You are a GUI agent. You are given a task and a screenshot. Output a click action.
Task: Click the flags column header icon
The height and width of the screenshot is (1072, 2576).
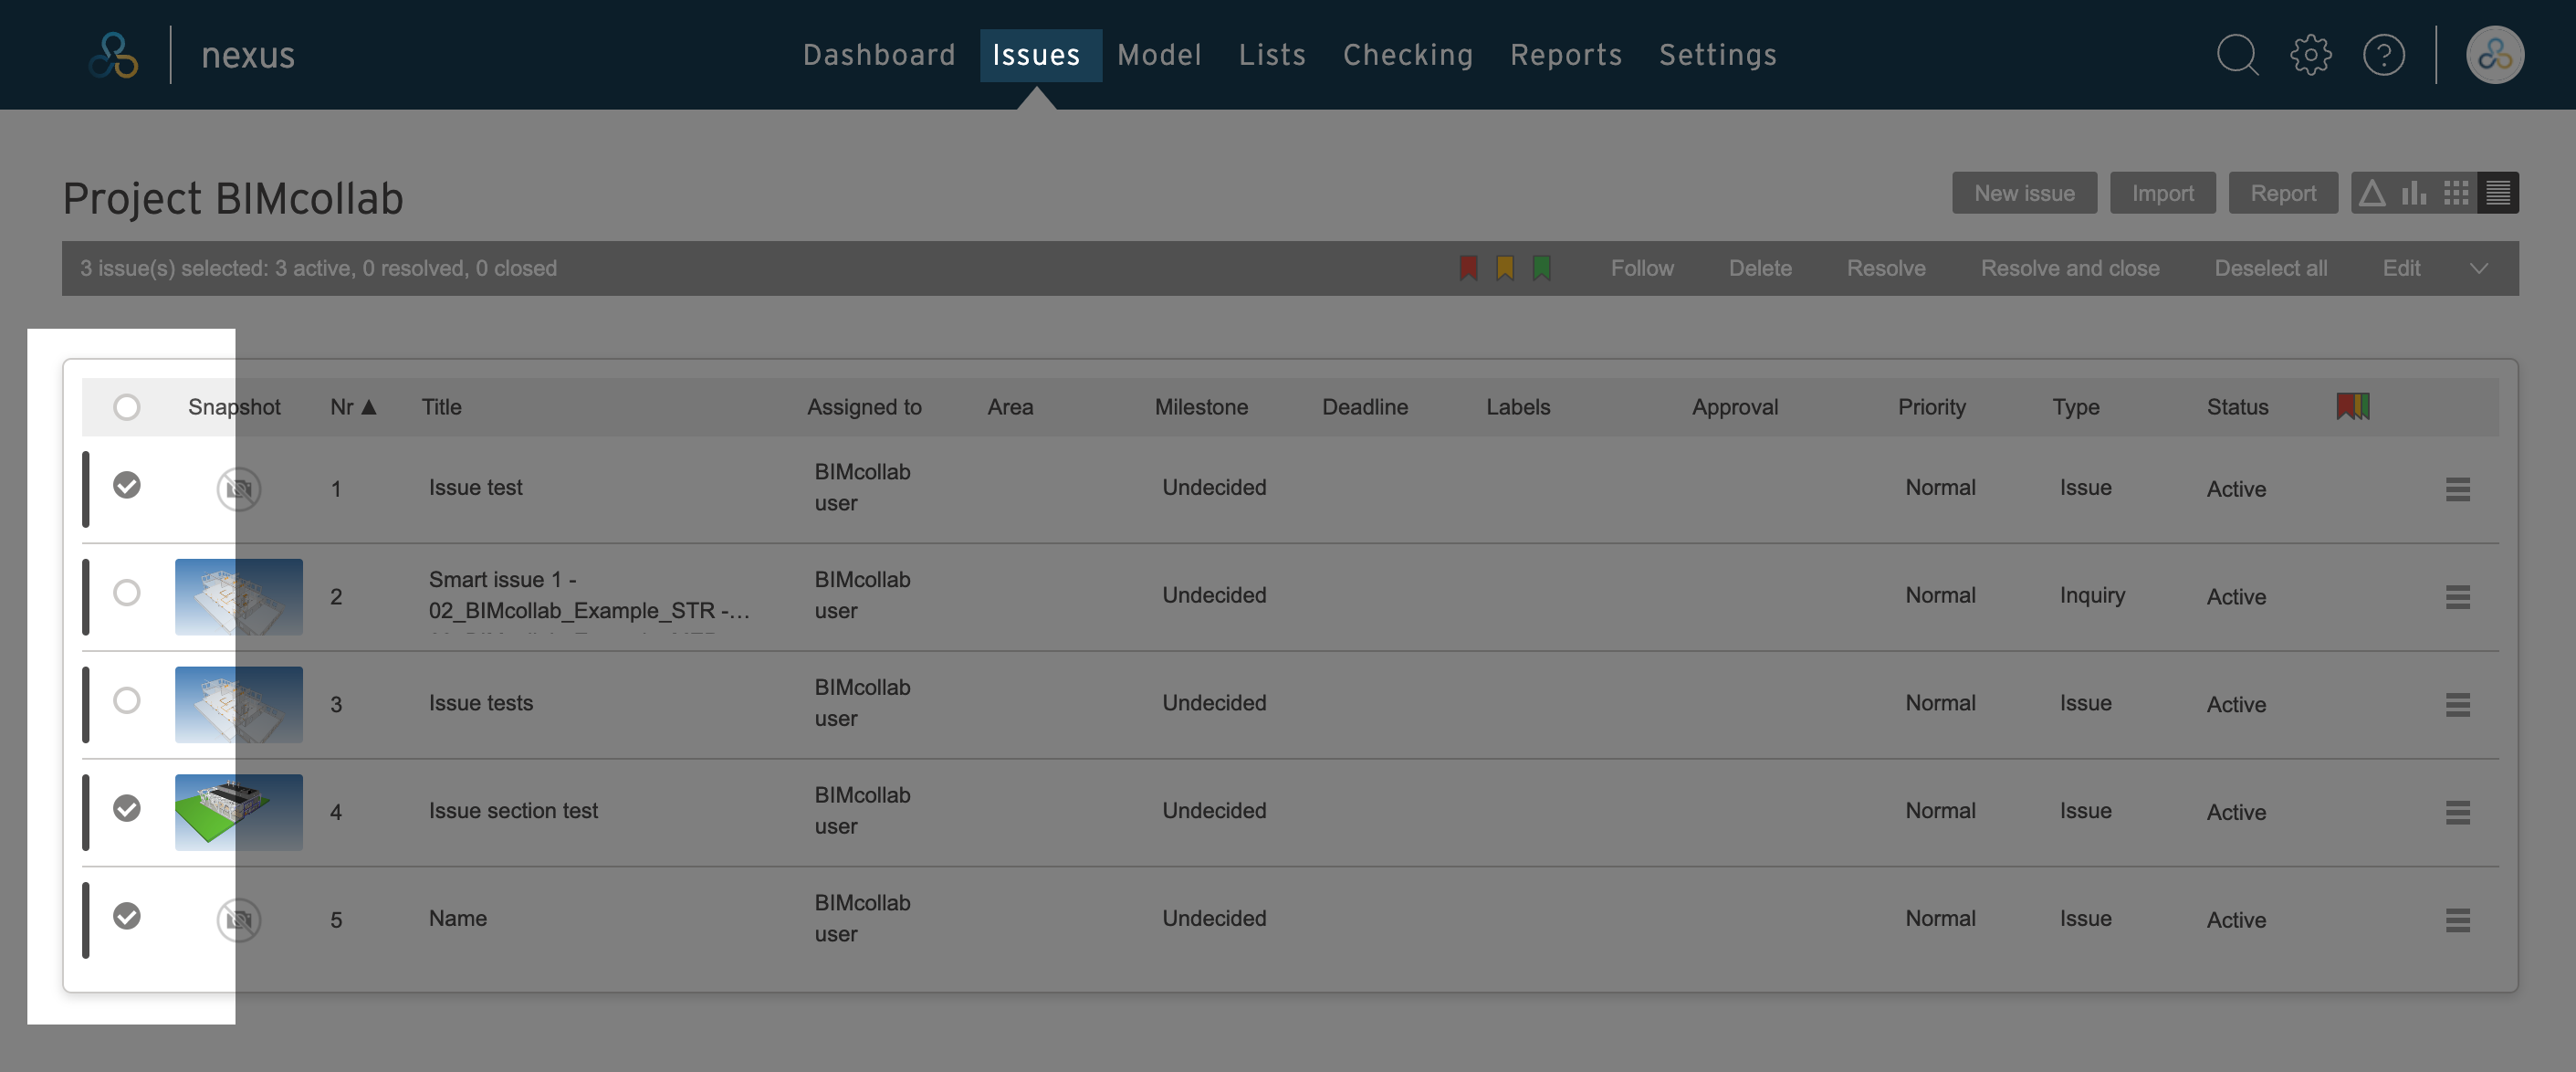[2352, 406]
